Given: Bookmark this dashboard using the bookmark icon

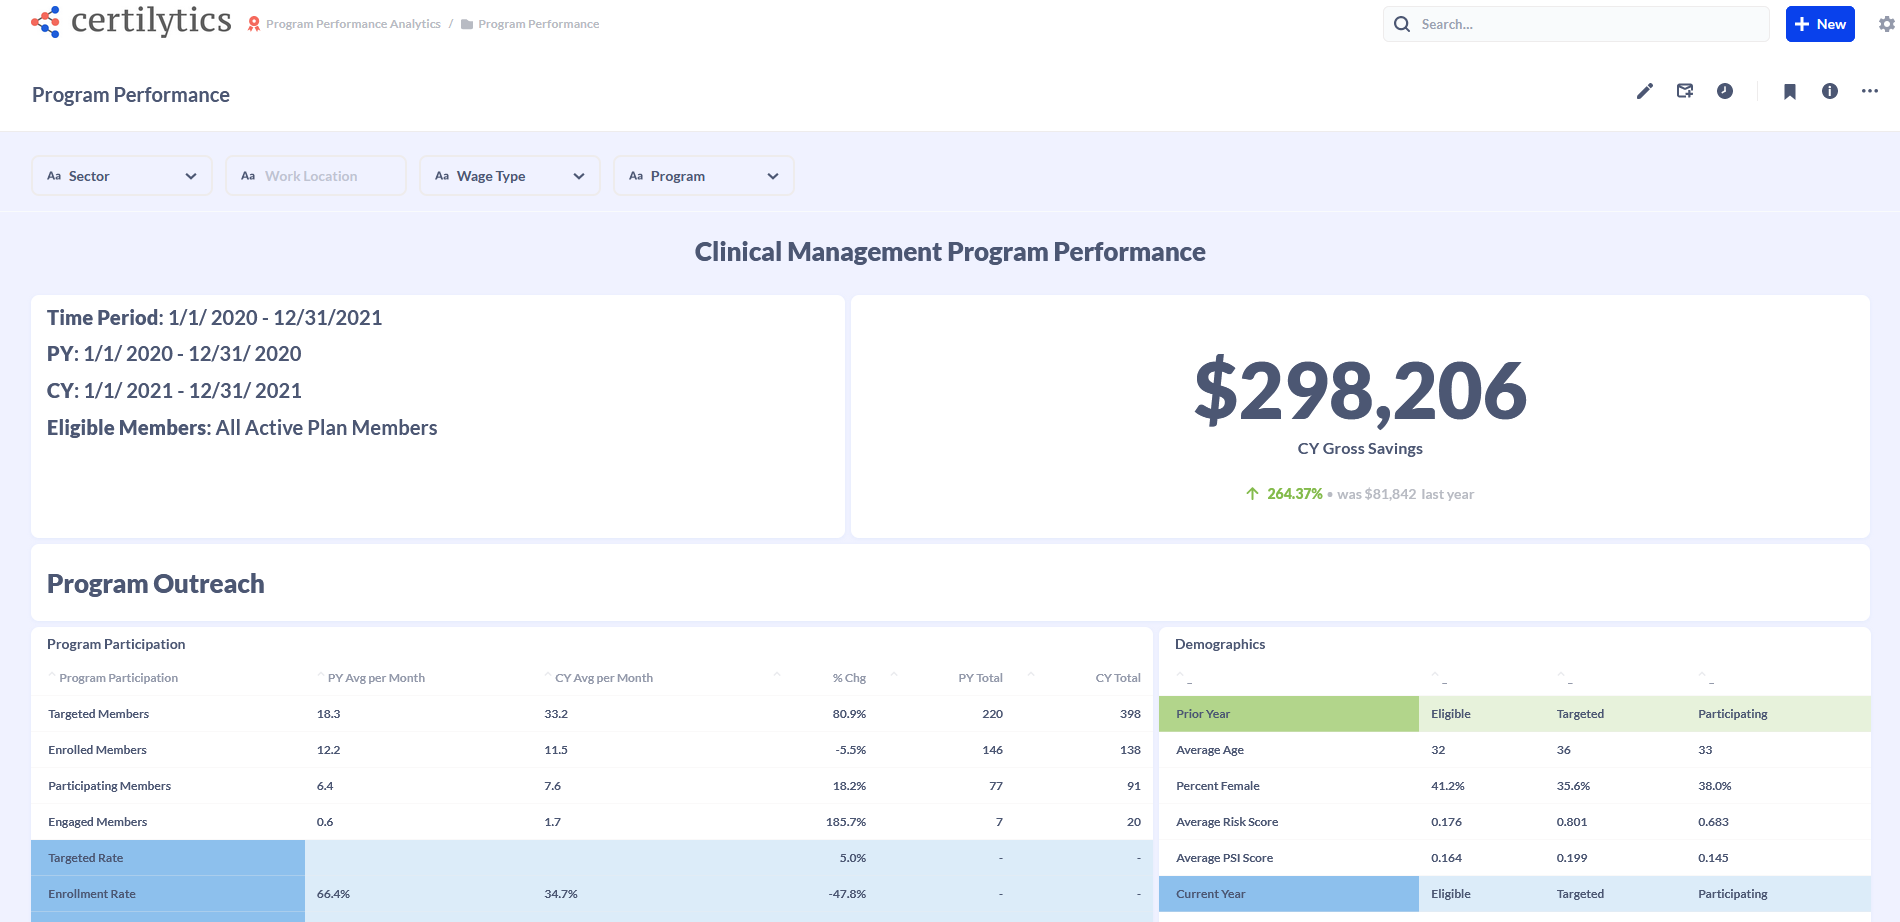Looking at the screenshot, I should coord(1789,91).
